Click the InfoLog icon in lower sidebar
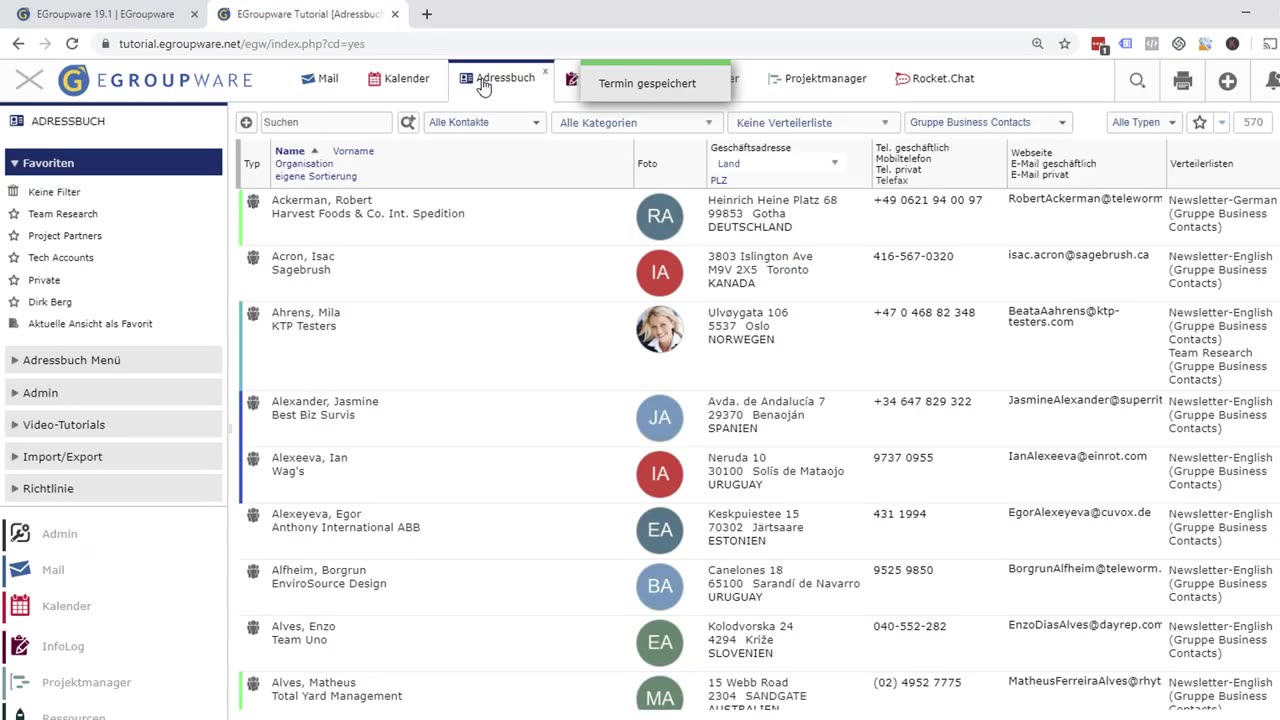Image resolution: width=1280 pixels, height=720 pixels. [19, 646]
